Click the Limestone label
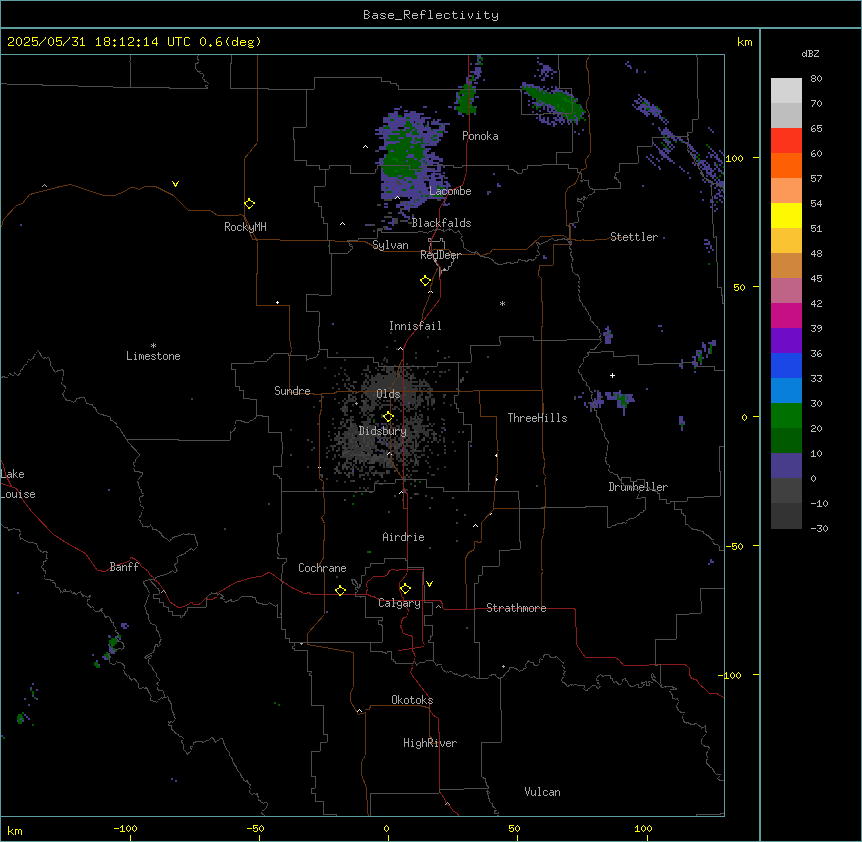 (153, 356)
